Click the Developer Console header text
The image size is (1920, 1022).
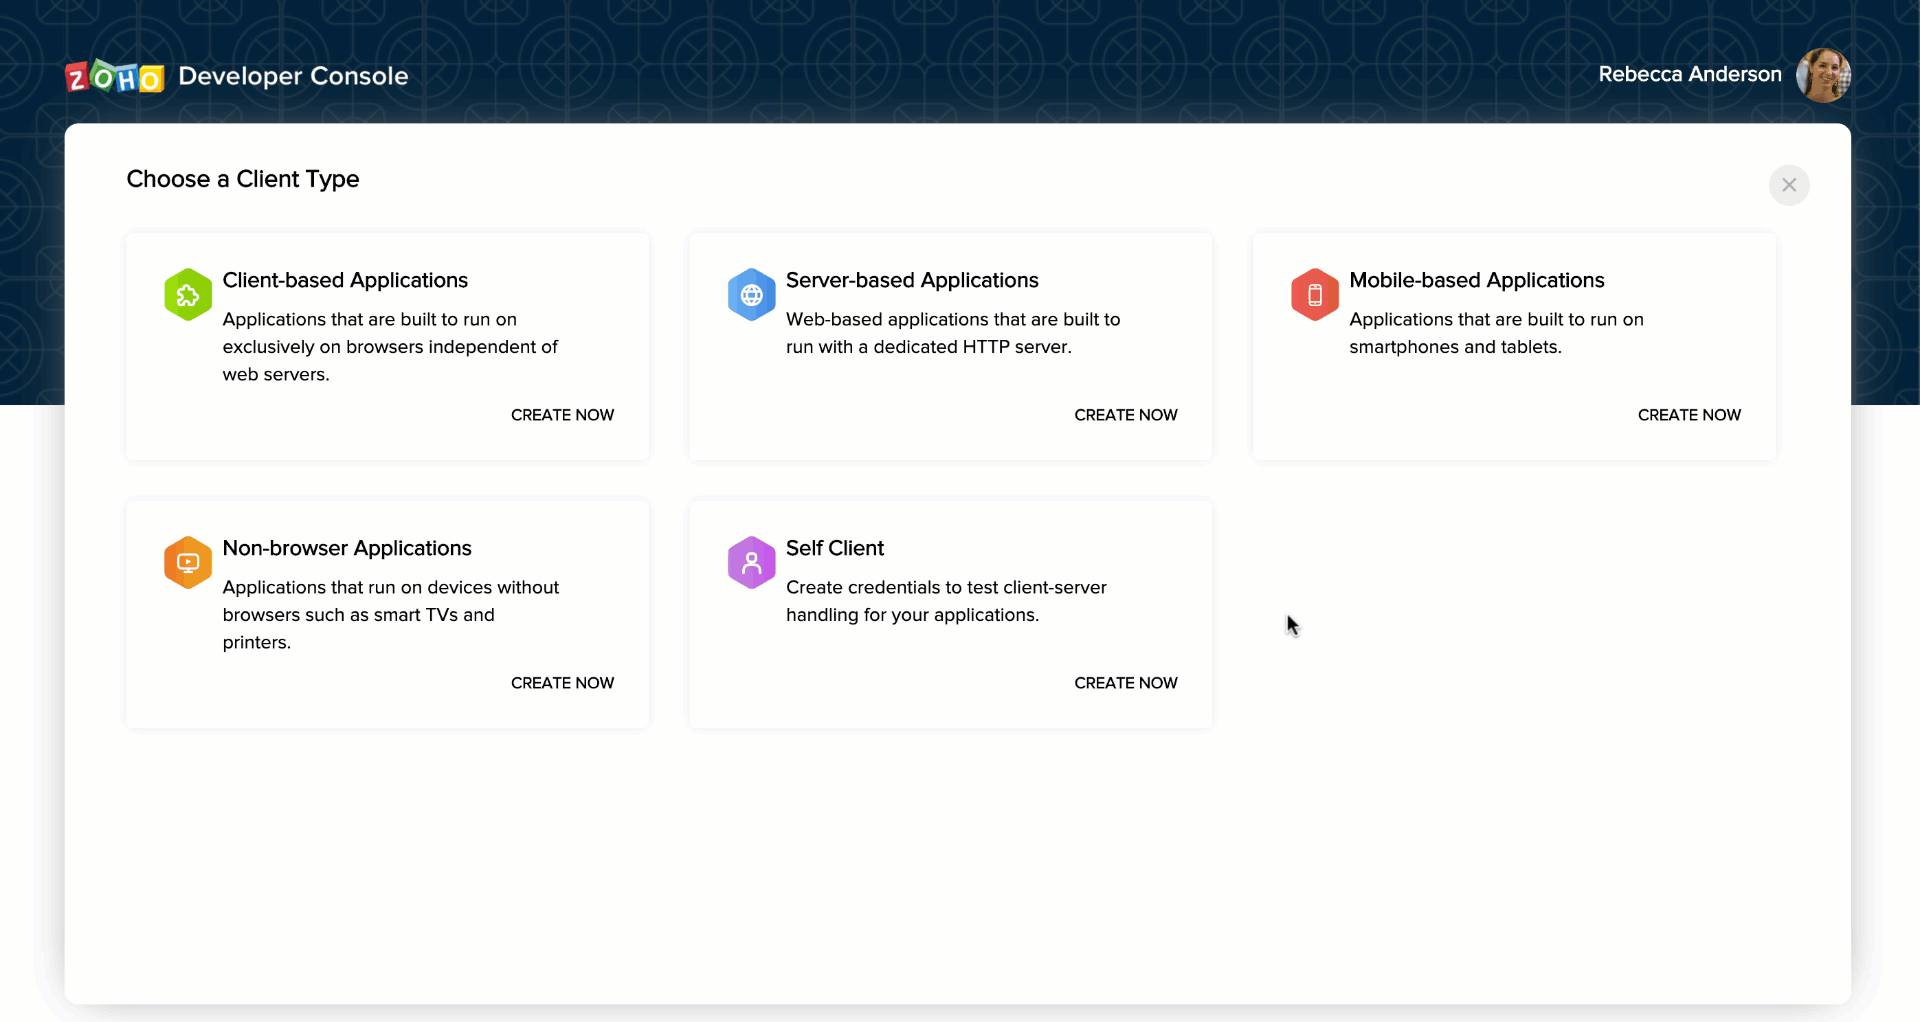pyautogui.click(x=292, y=75)
